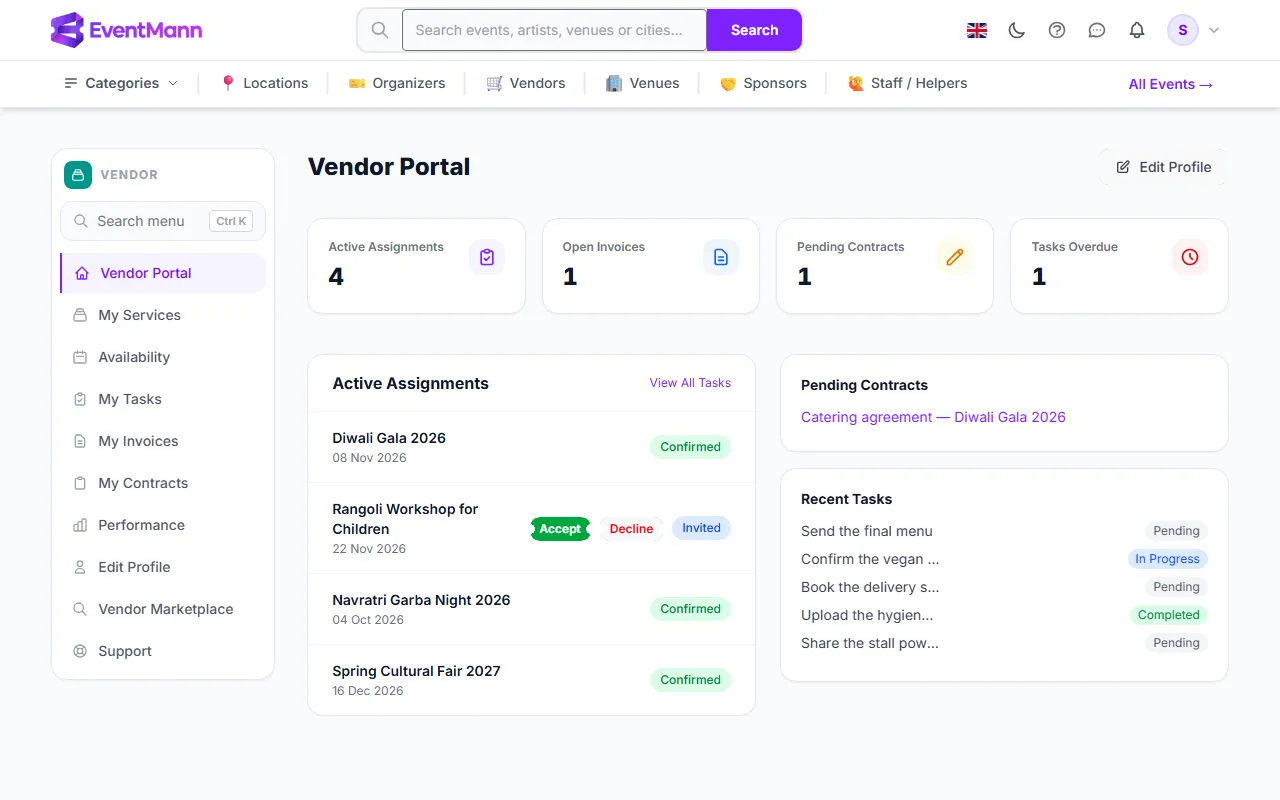Open Staff / Helpers in the nav bar
Viewport: 1280px width, 800px height.
click(x=908, y=83)
